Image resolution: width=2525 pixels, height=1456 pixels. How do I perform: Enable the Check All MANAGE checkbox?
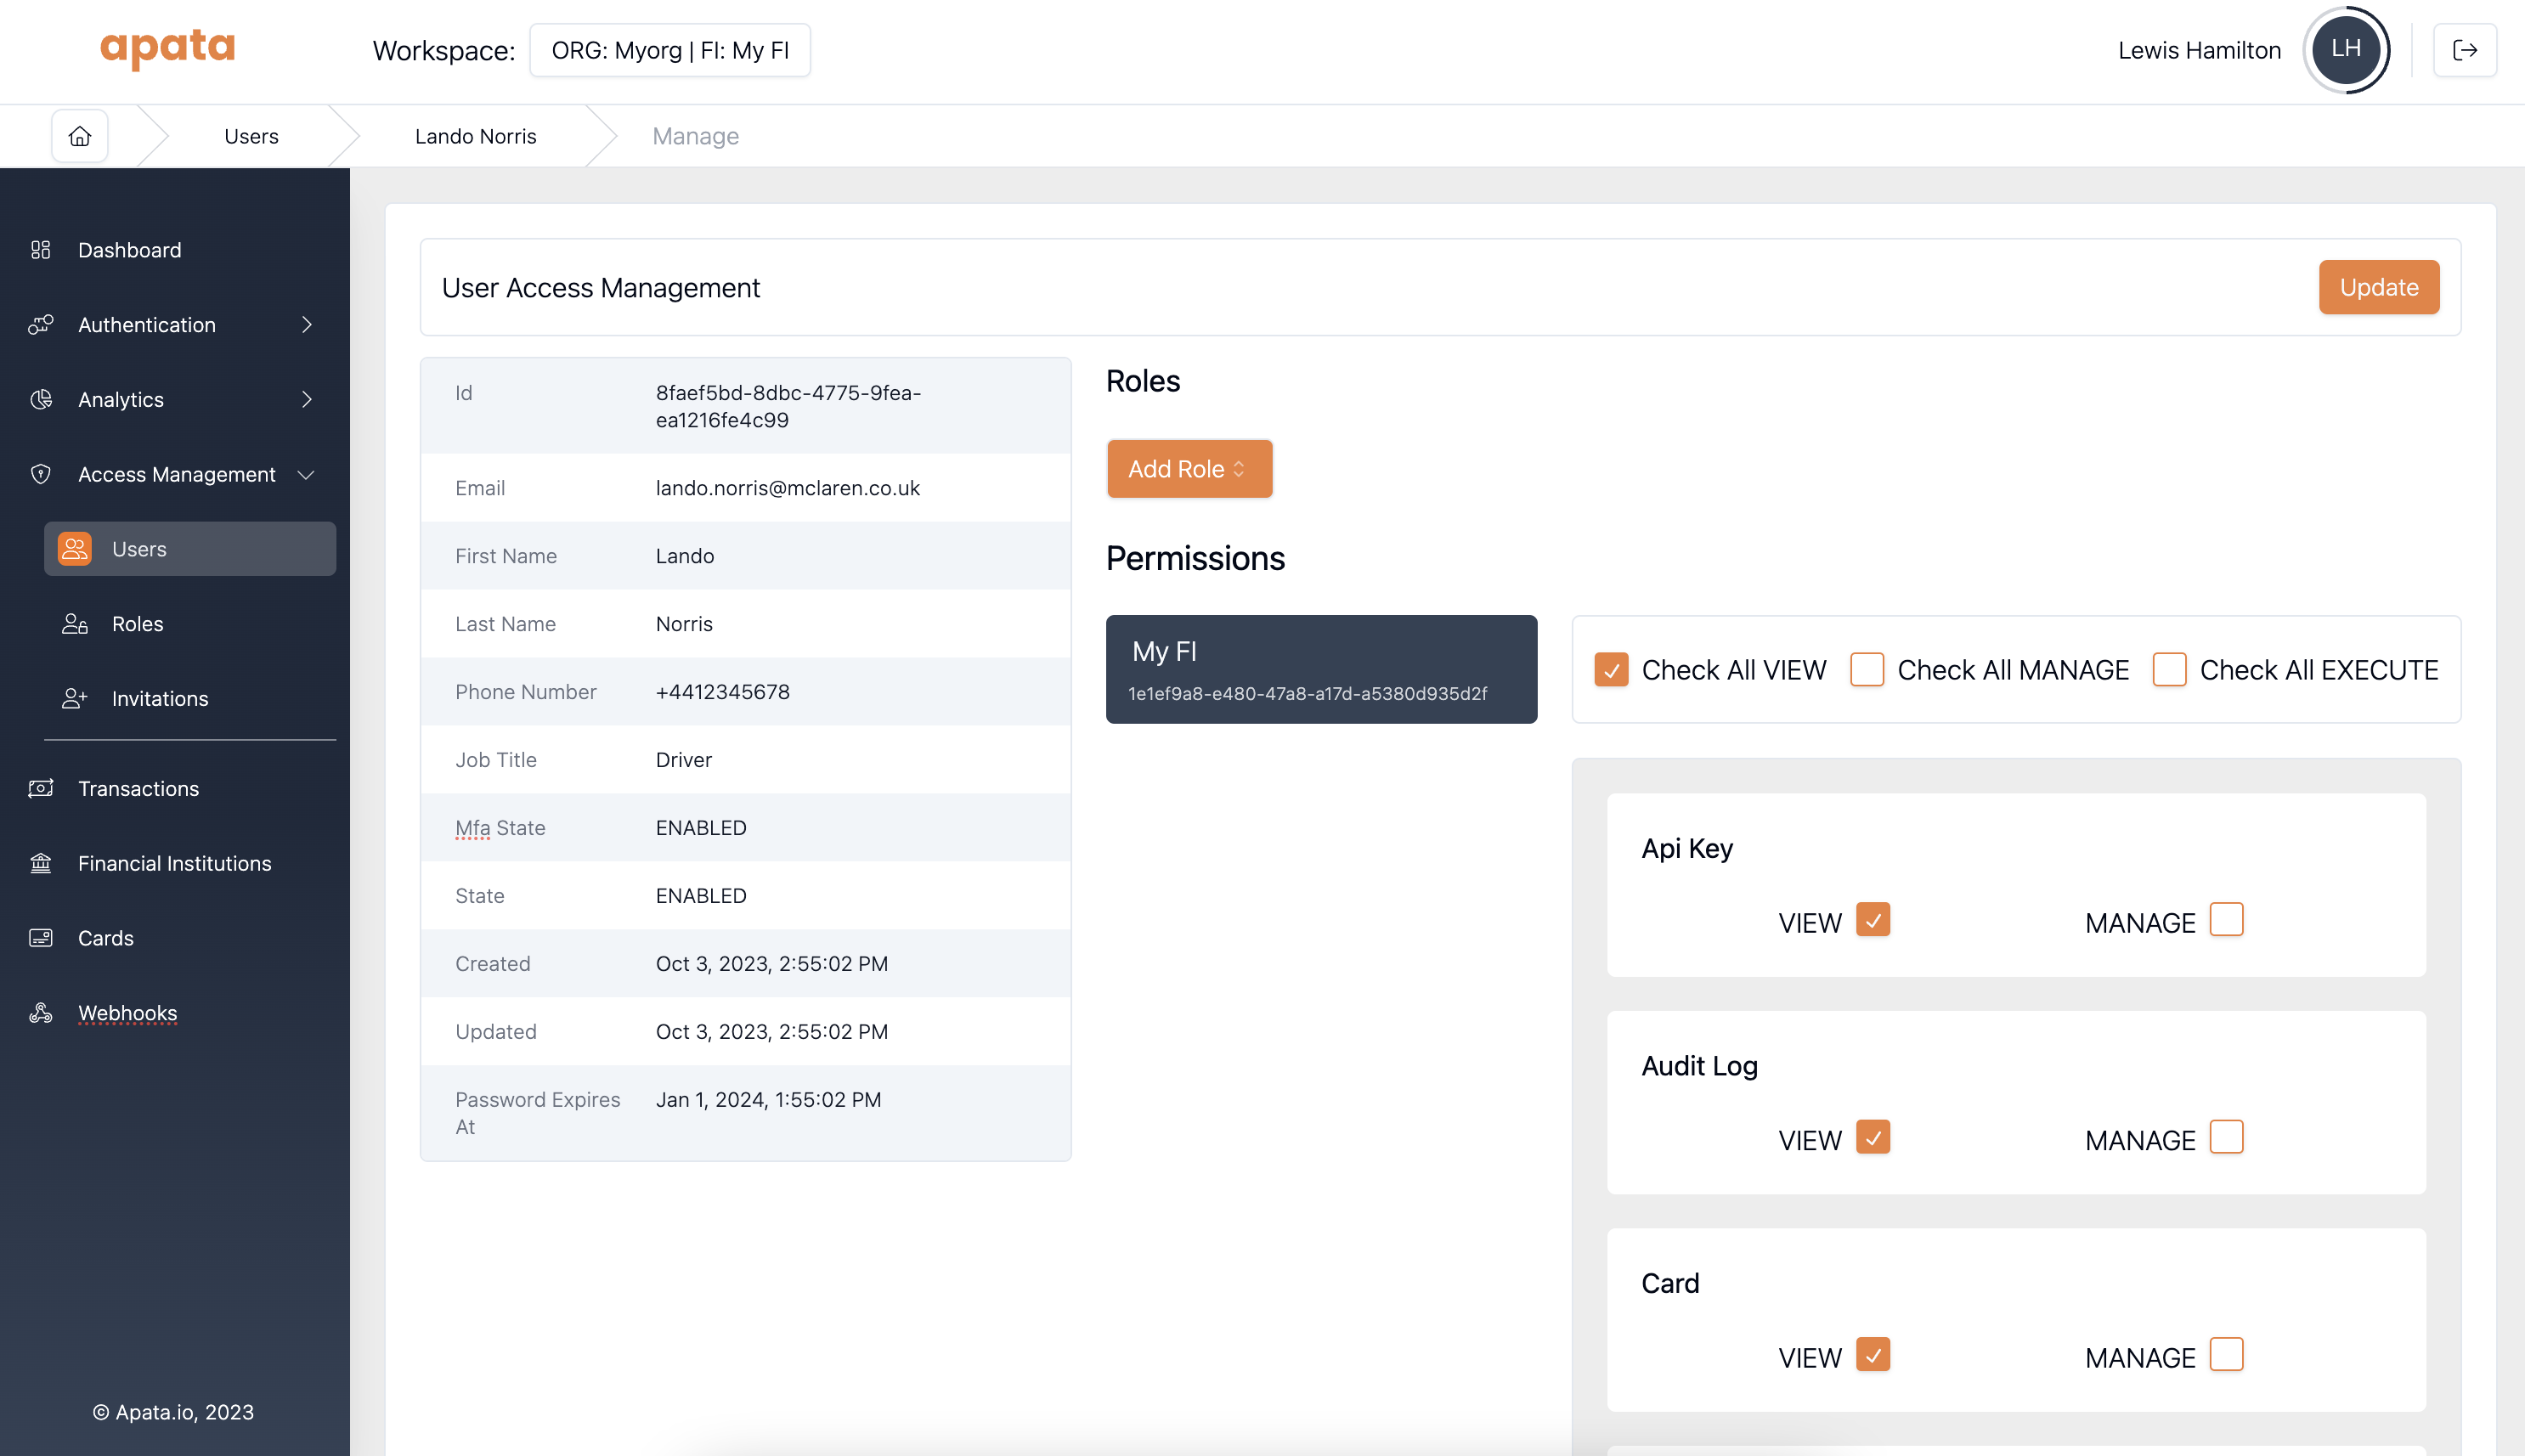(1866, 669)
